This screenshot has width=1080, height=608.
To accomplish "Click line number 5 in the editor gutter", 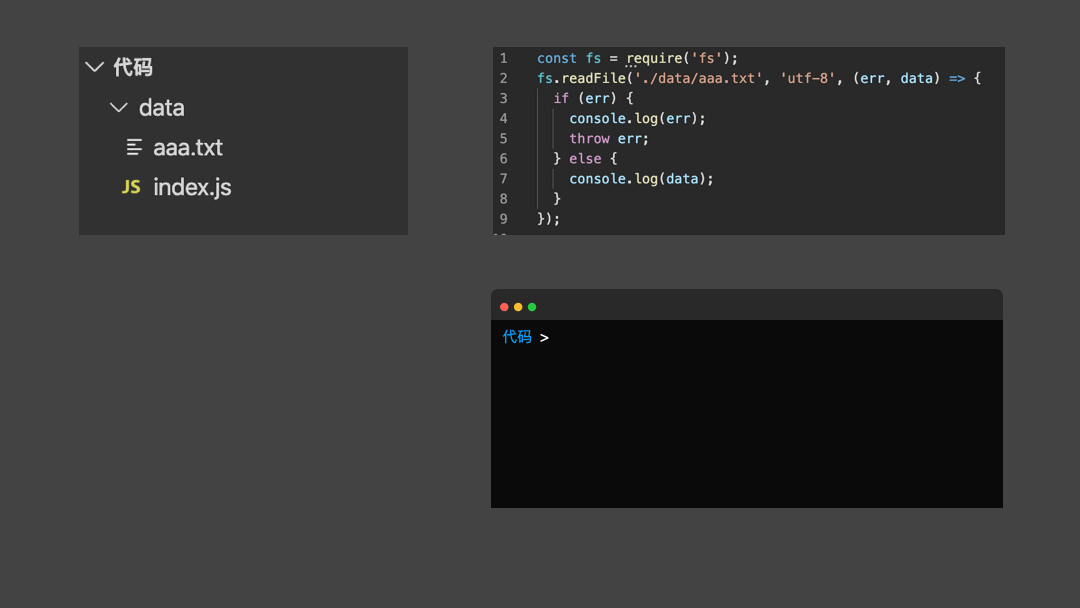I will (503, 138).
